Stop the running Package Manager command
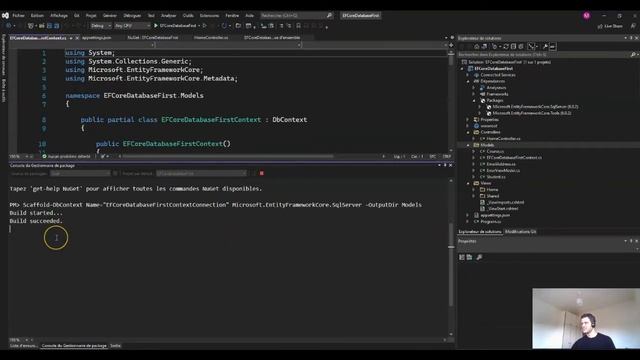 (262, 173)
